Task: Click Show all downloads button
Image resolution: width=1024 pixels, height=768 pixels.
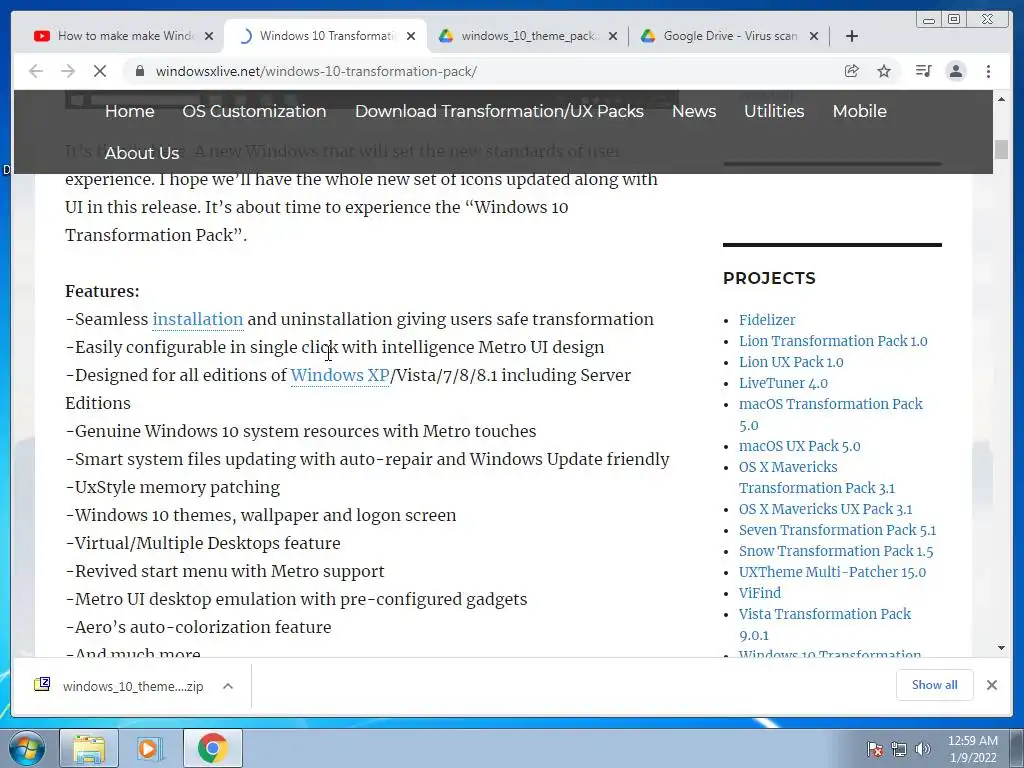Action: tap(935, 684)
